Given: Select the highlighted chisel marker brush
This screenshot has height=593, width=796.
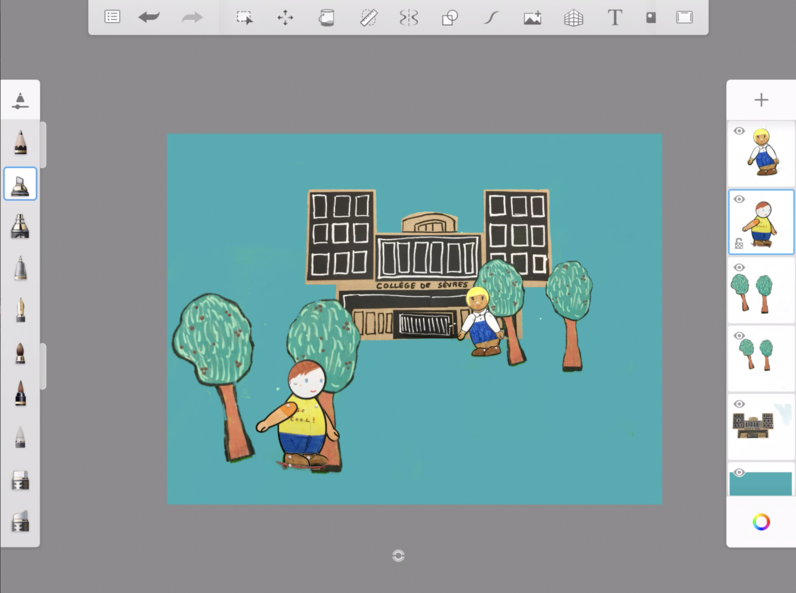Looking at the screenshot, I should 20,184.
